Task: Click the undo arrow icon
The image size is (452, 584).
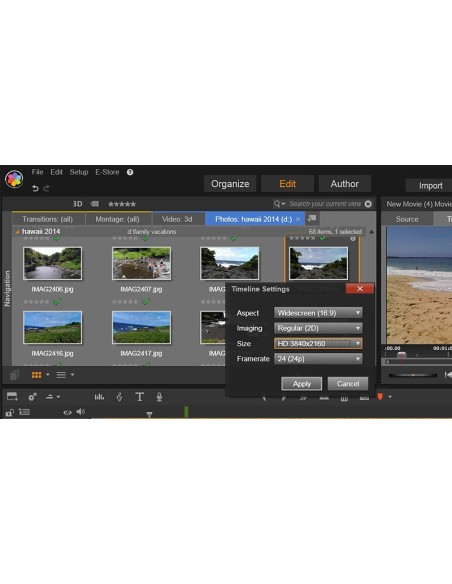Action: pyautogui.click(x=35, y=188)
